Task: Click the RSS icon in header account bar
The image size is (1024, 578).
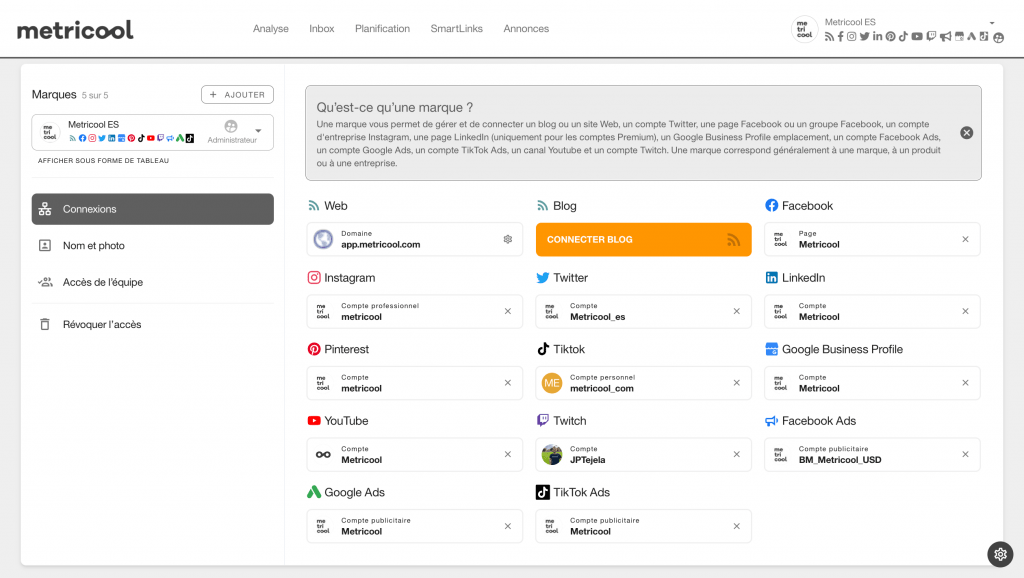Action: click(829, 37)
